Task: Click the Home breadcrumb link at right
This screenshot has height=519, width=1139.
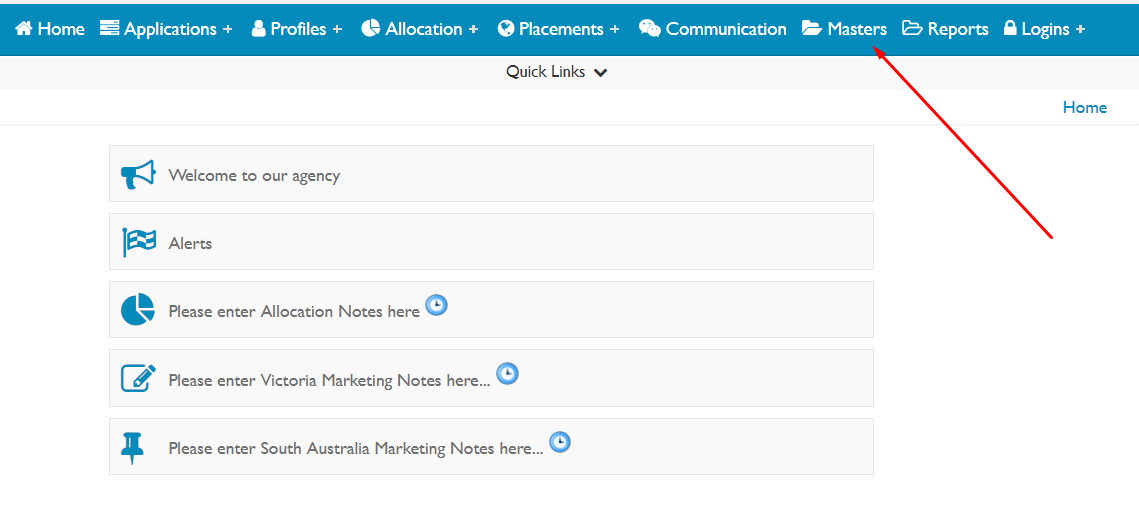Action: 1085,108
